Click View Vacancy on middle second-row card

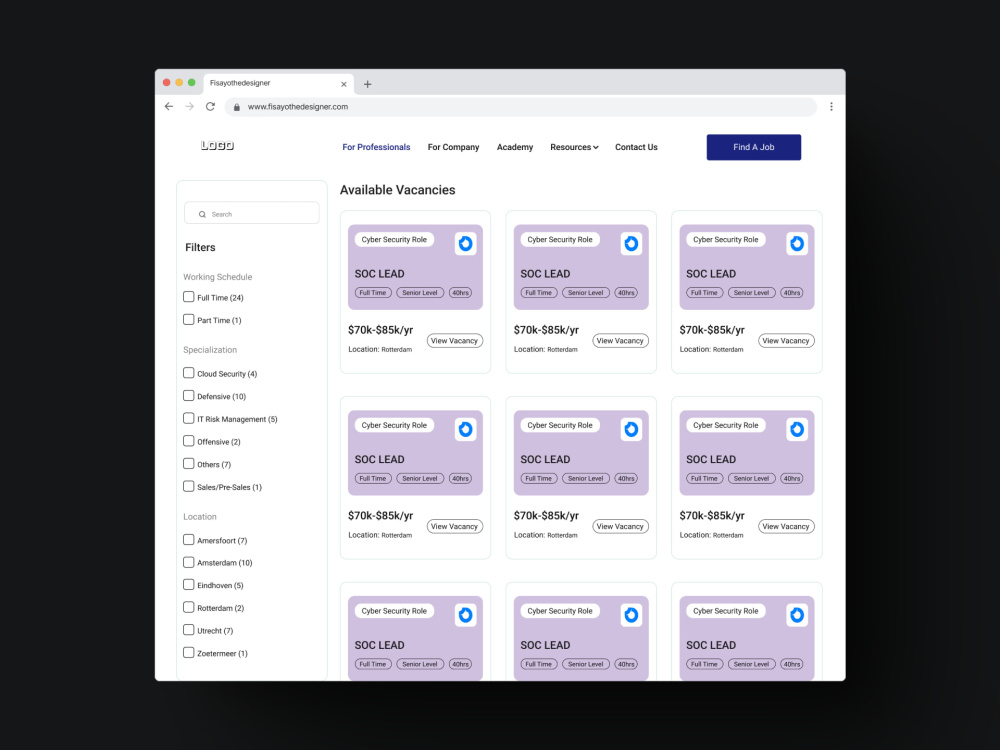(620, 527)
